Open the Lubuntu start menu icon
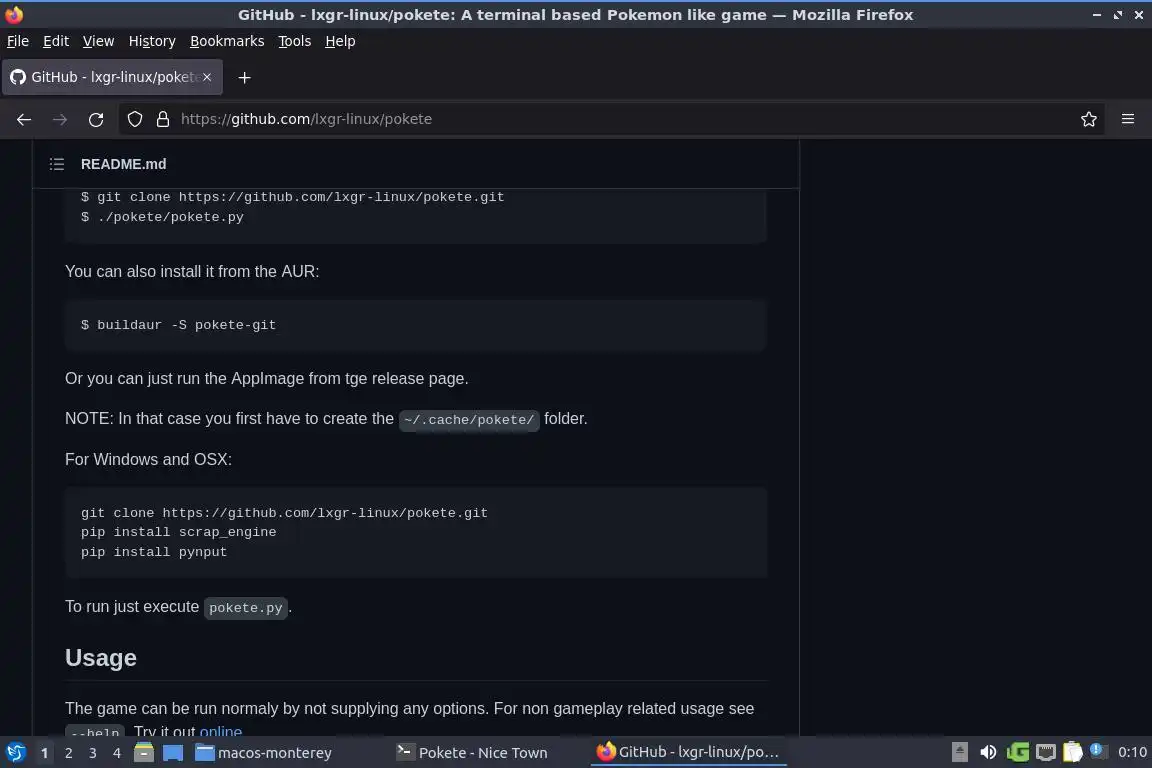This screenshot has width=1152, height=768. 15,752
